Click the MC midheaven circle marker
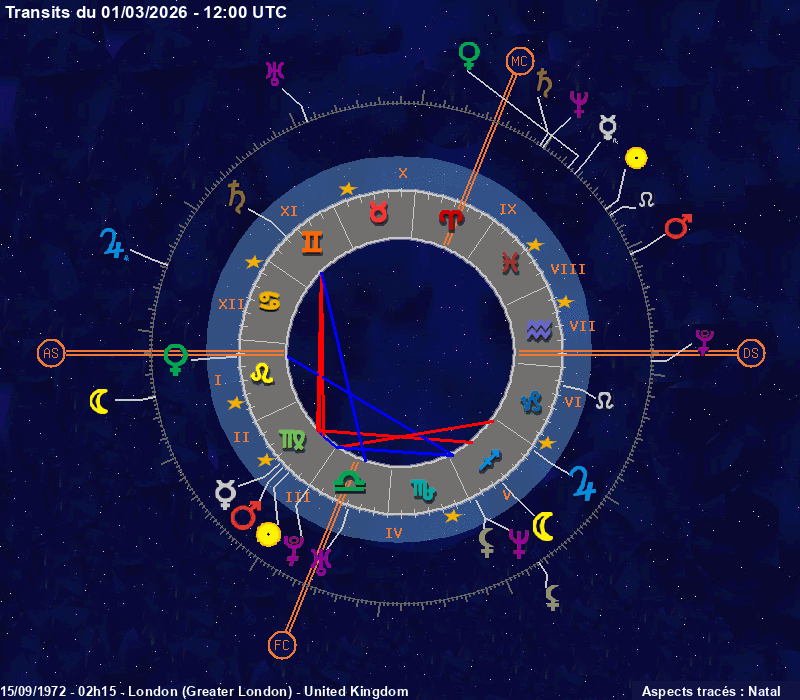The image size is (800, 700). (x=518, y=62)
